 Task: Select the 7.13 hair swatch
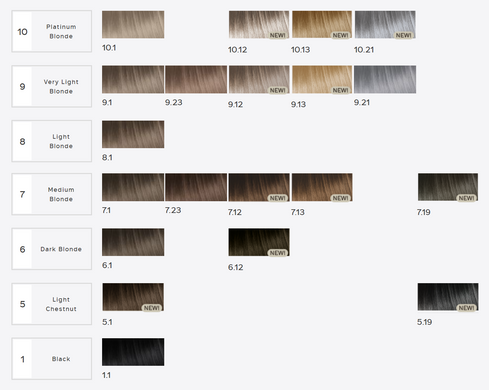point(322,187)
